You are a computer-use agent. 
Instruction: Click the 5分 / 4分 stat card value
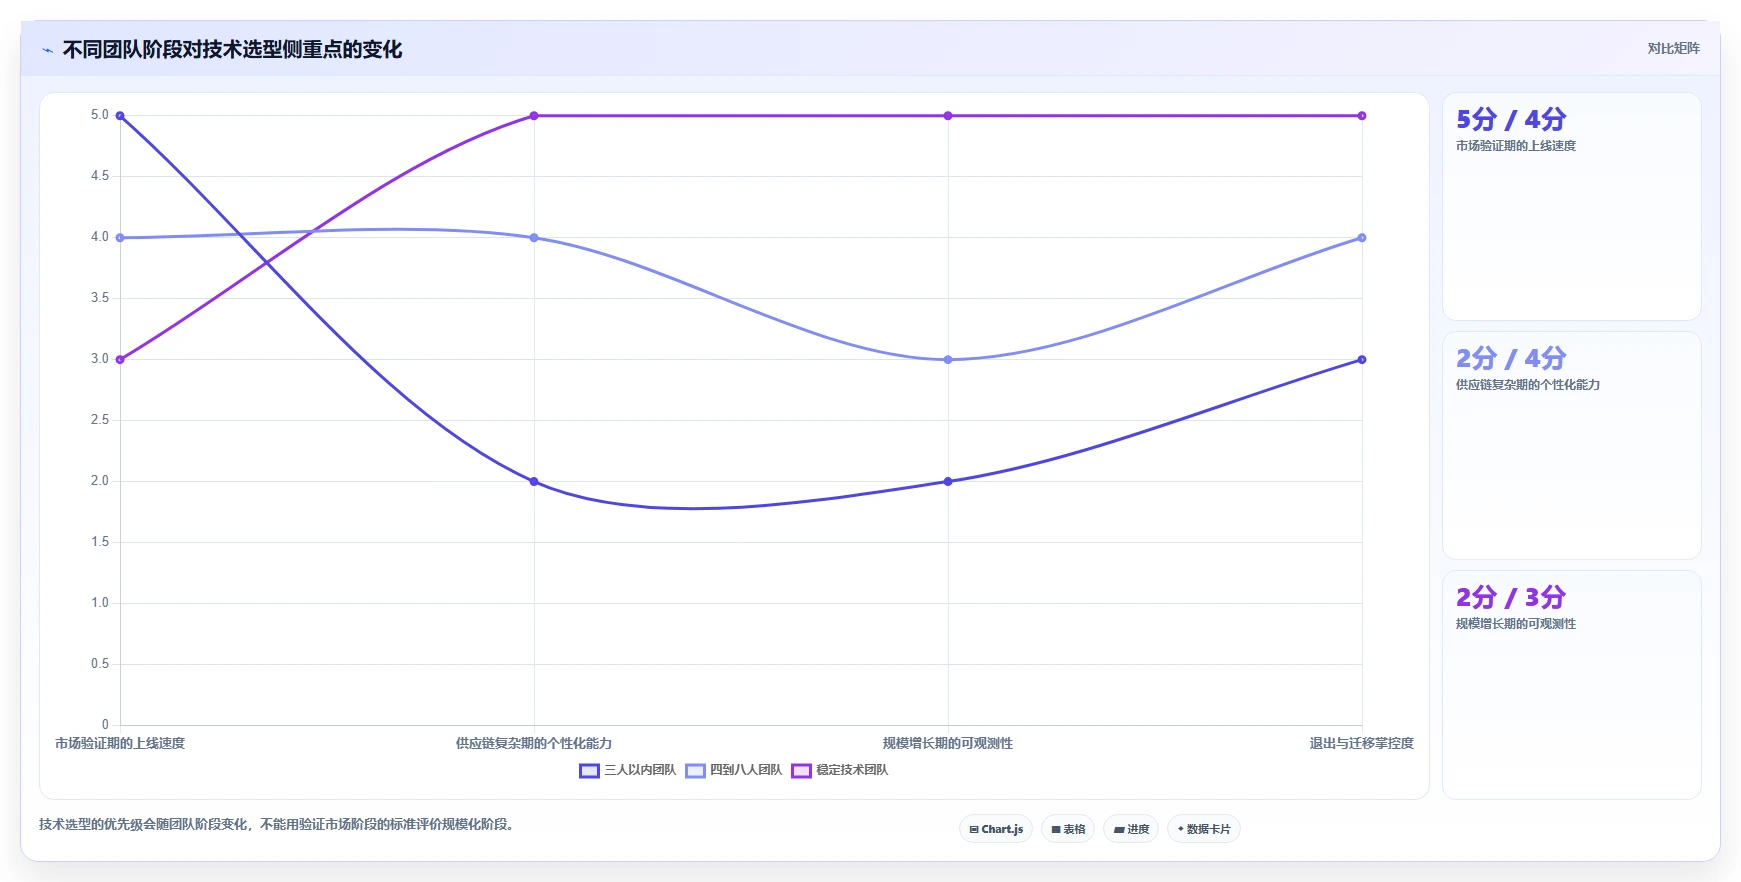click(1511, 119)
